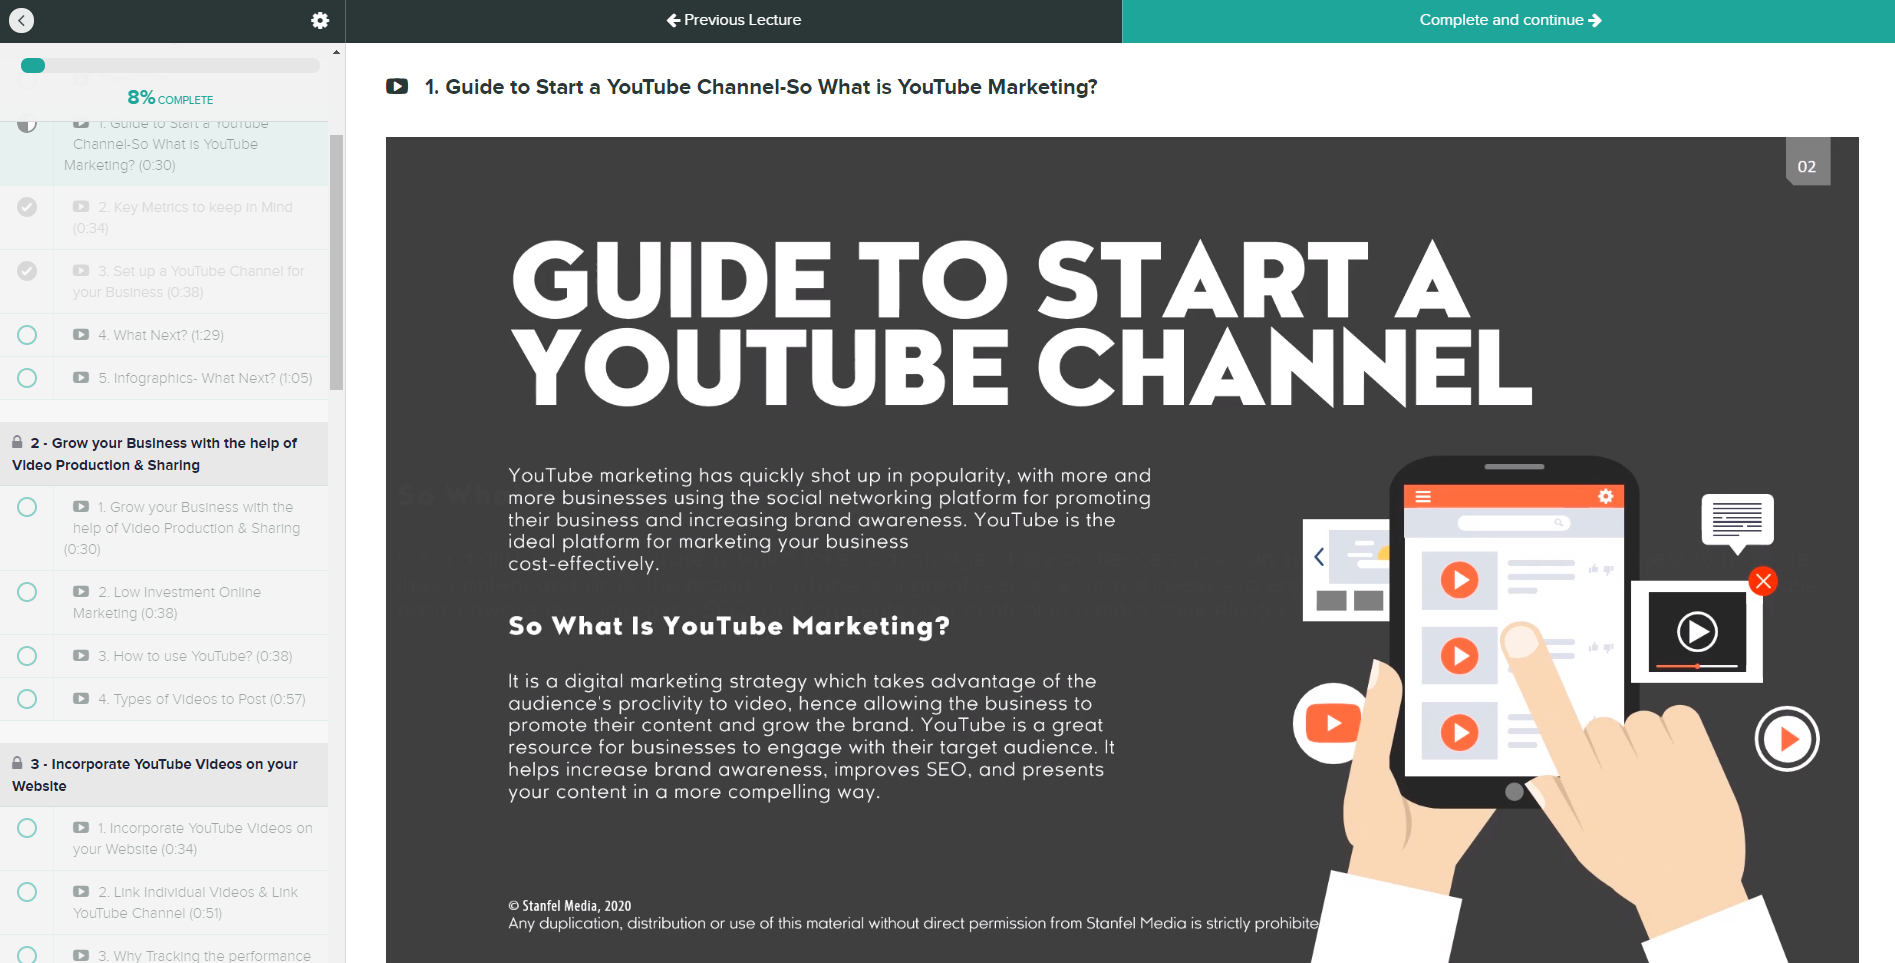Go to Previous Lecture

point(734,20)
